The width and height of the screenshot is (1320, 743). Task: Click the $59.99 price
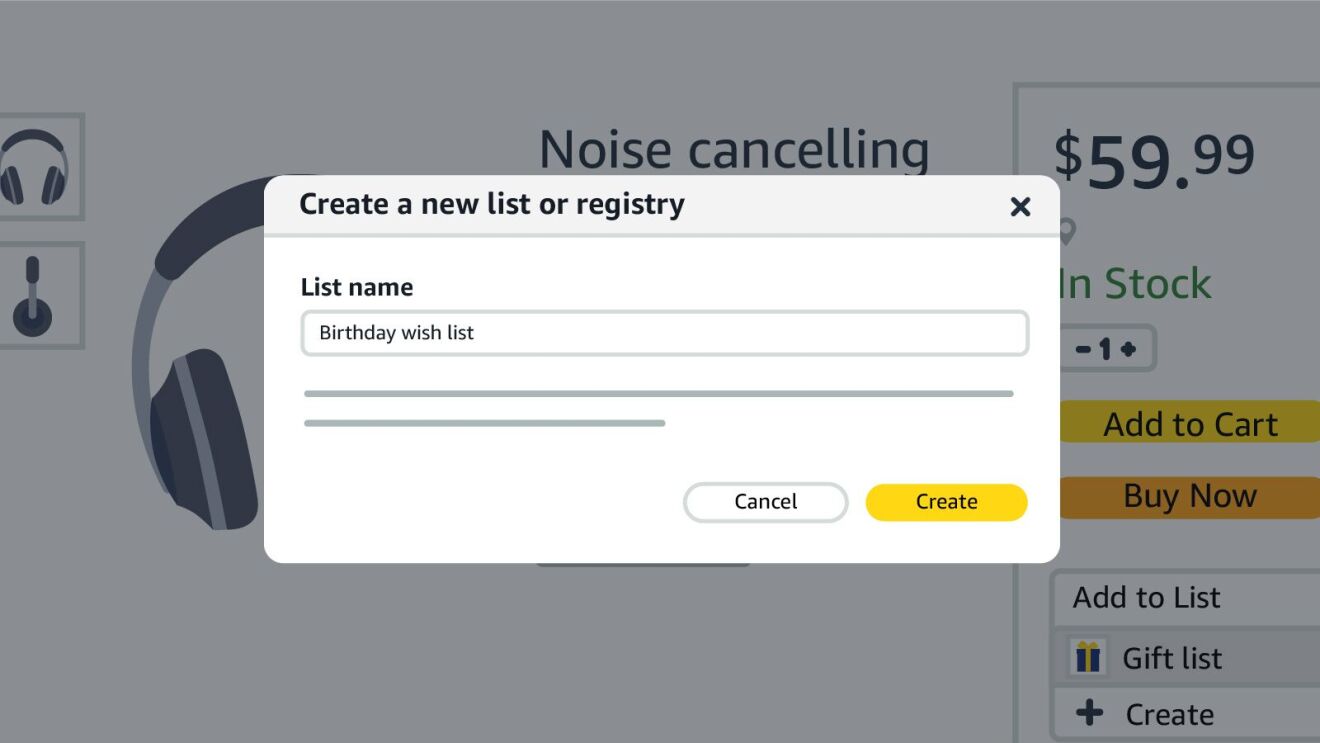tap(1154, 159)
